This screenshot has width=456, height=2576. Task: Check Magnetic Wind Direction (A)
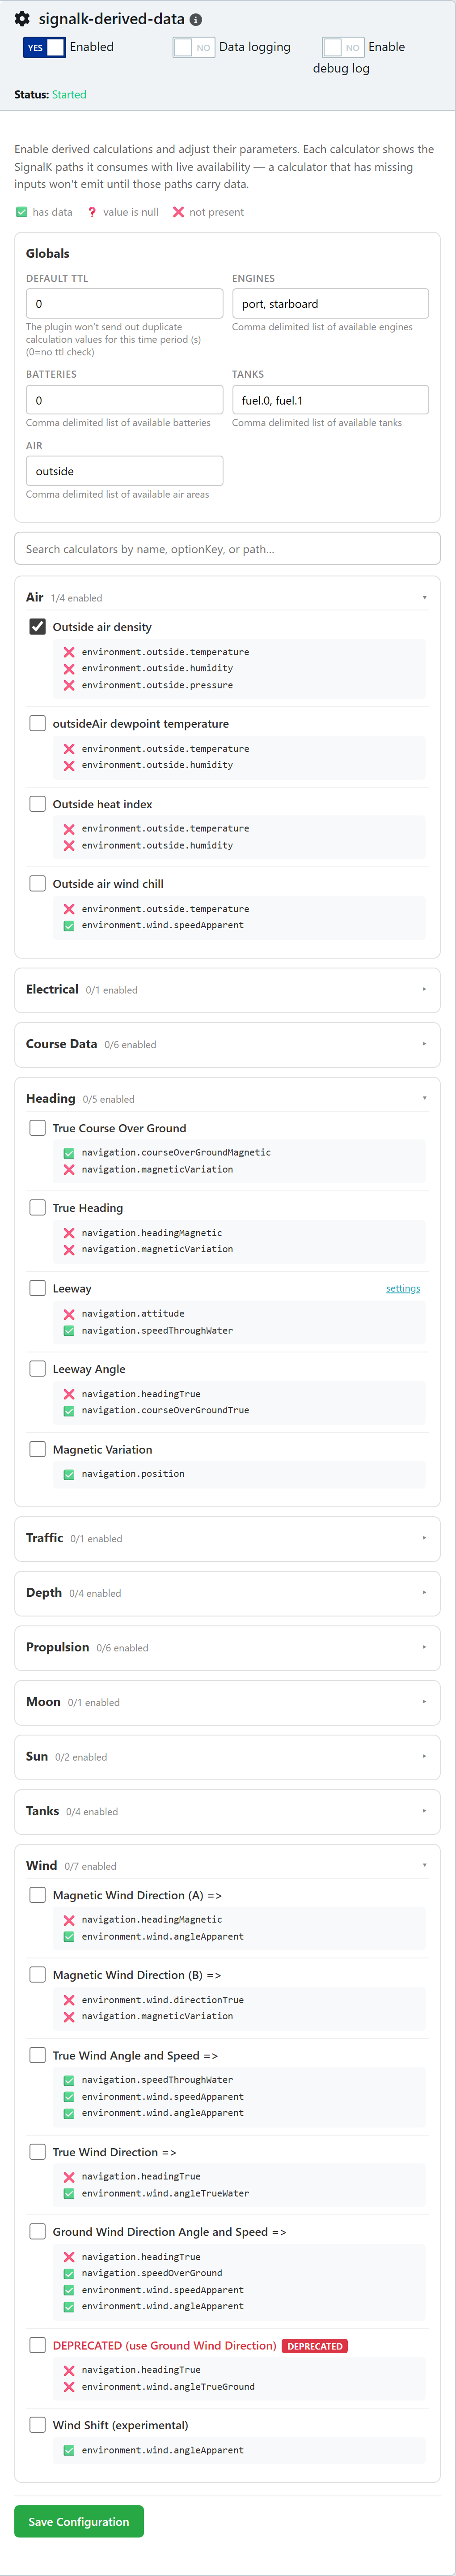pyautogui.click(x=37, y=1894)
